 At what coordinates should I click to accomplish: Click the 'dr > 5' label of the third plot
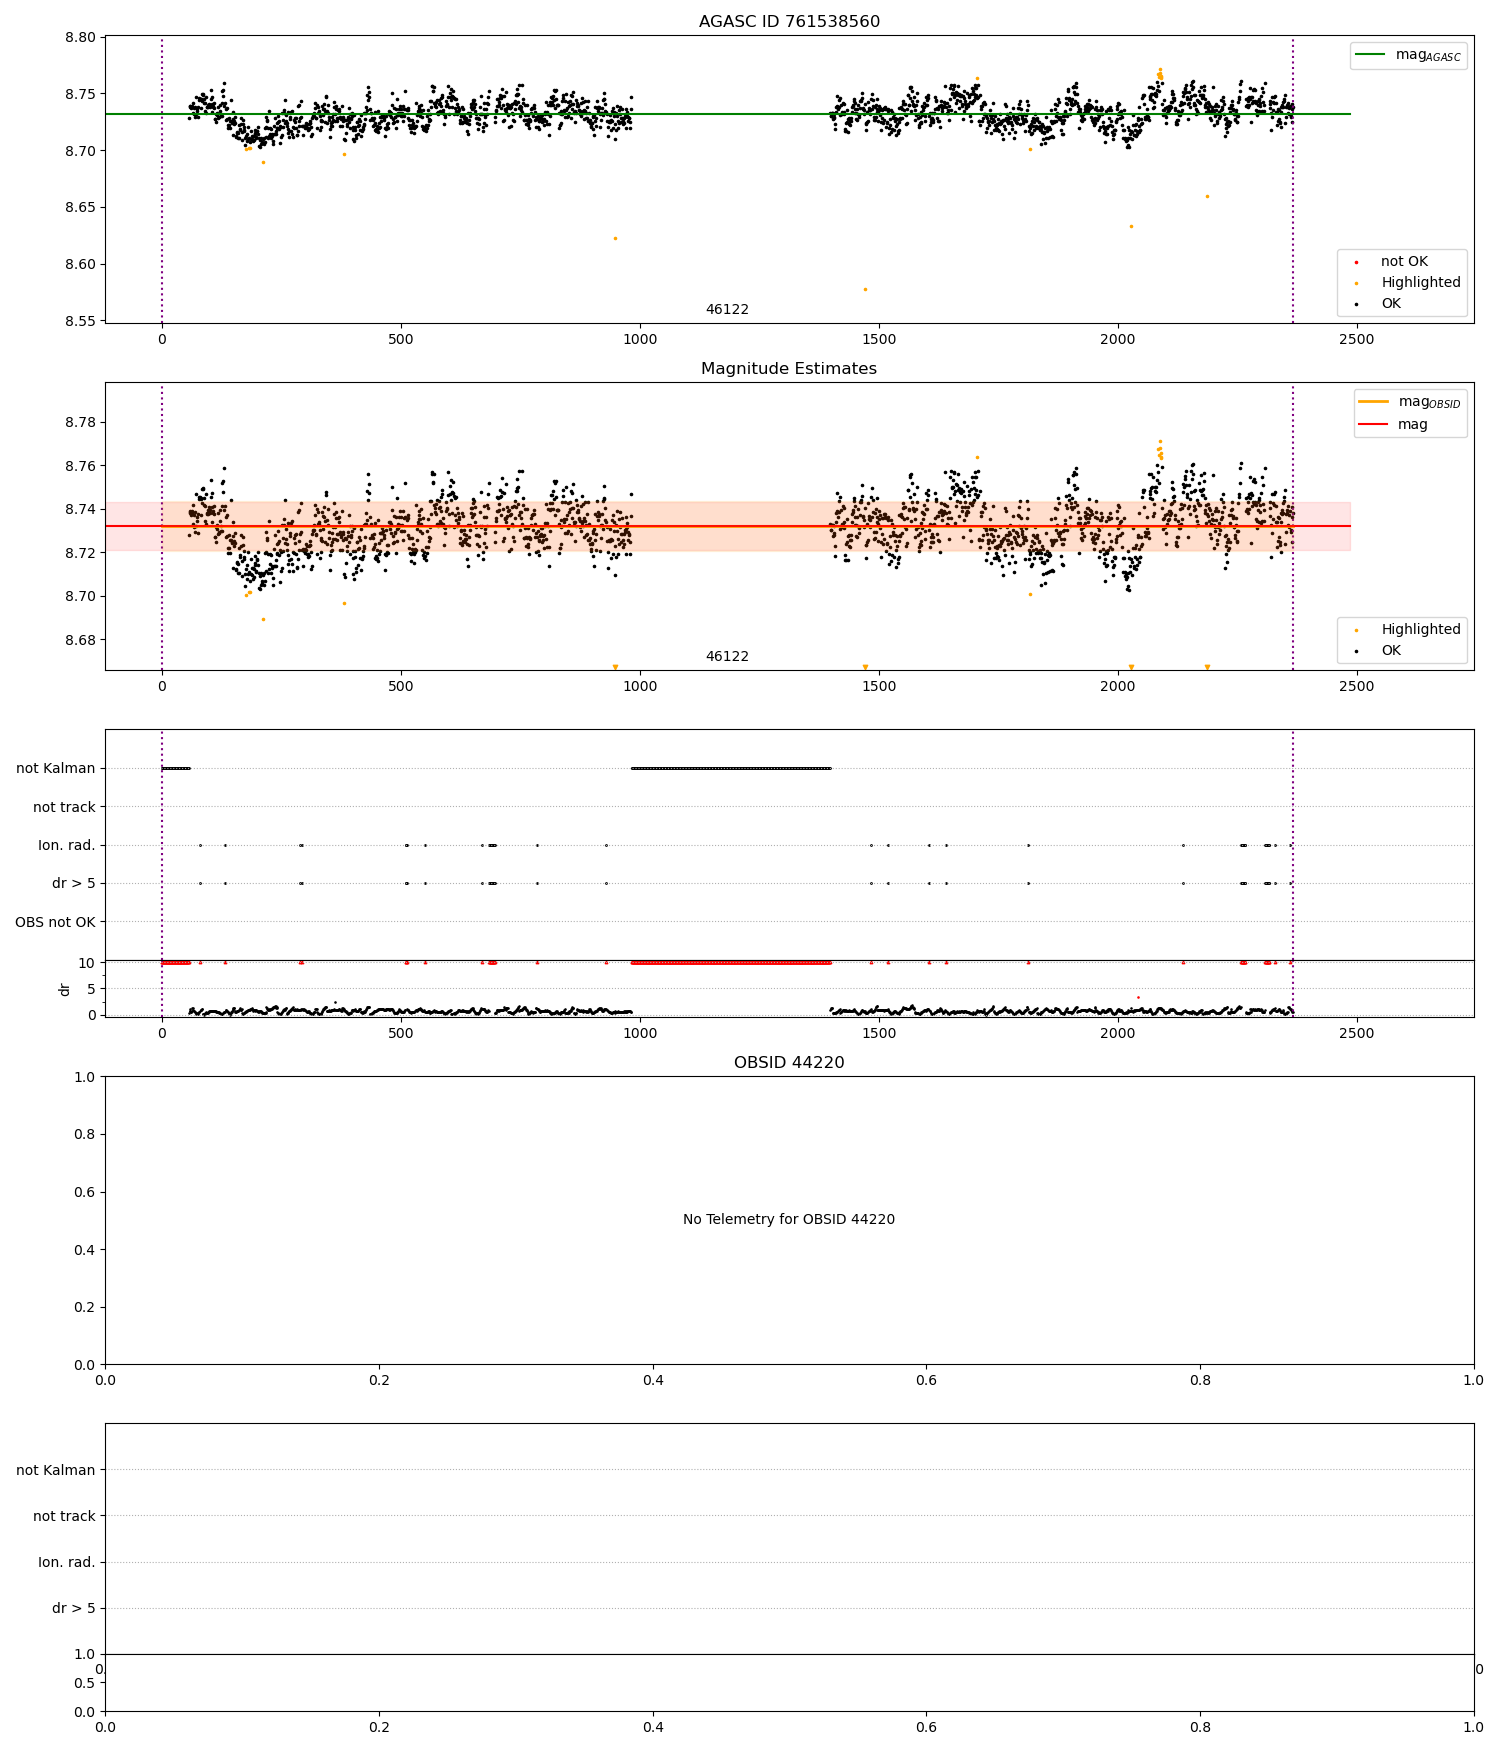pyautogui.click(x=74, y=884)
